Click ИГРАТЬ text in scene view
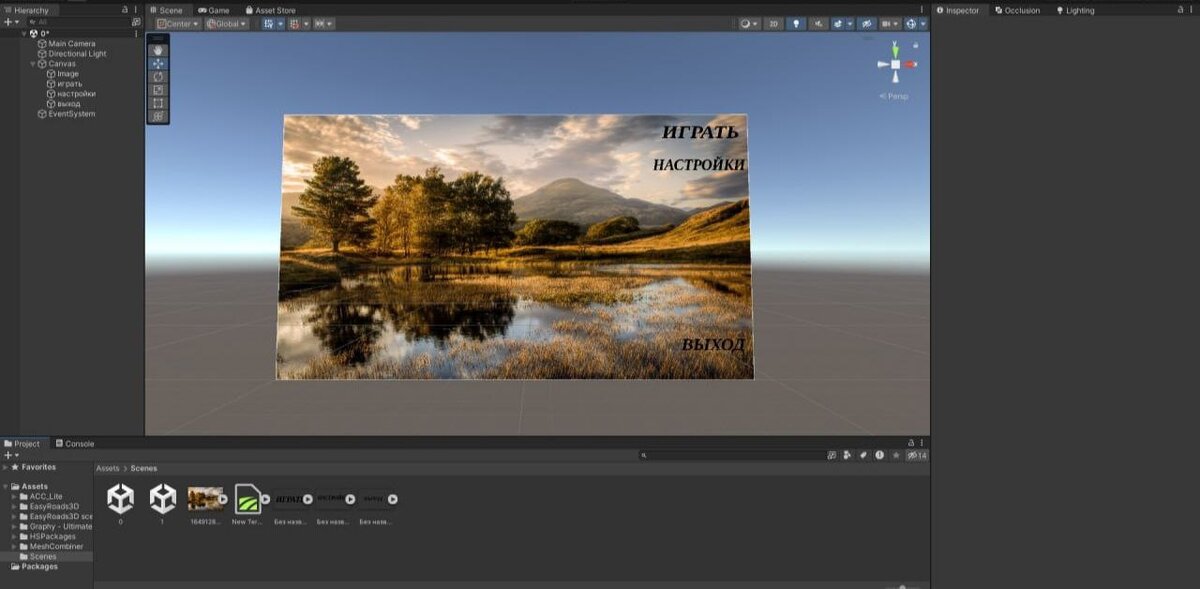The image size is (1200, 589). [x=700, y=132]
